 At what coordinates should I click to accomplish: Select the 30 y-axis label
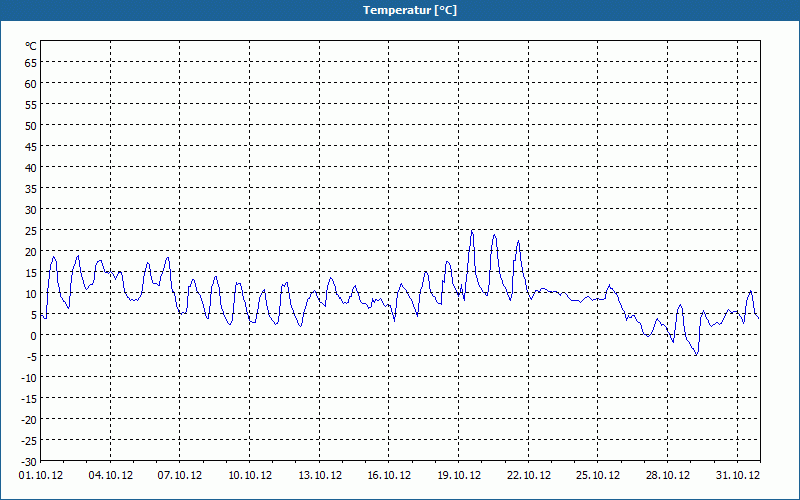point(31,210)
